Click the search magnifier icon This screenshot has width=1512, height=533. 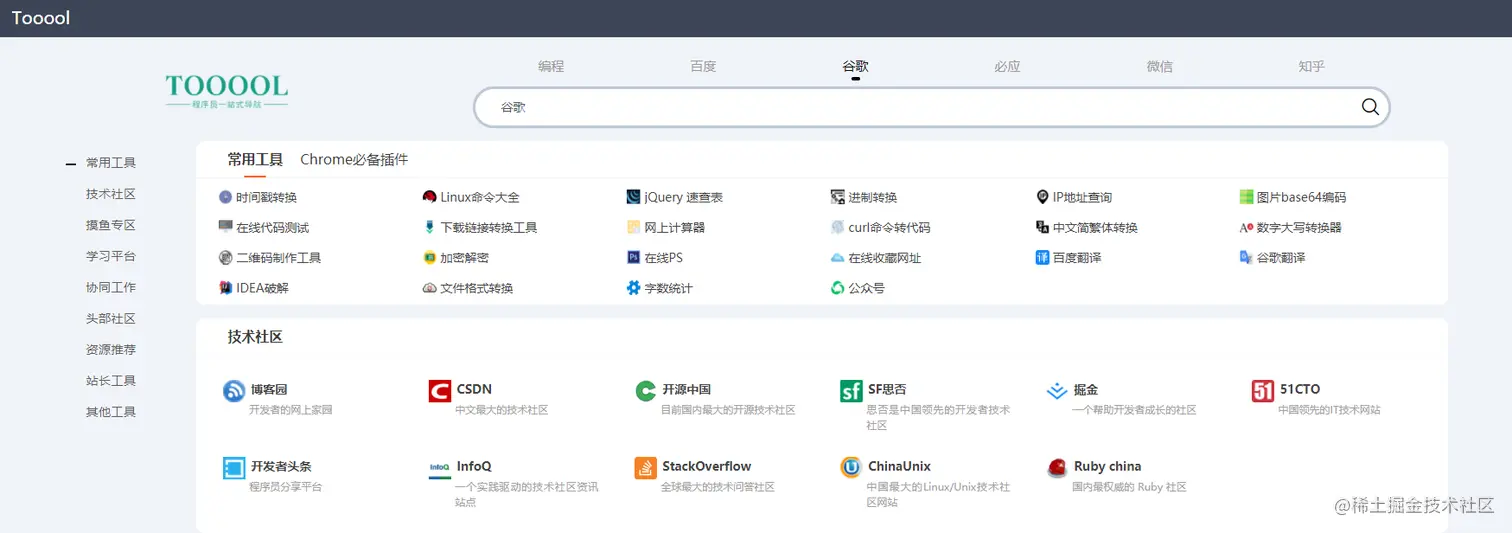[x=1370, y=107]
